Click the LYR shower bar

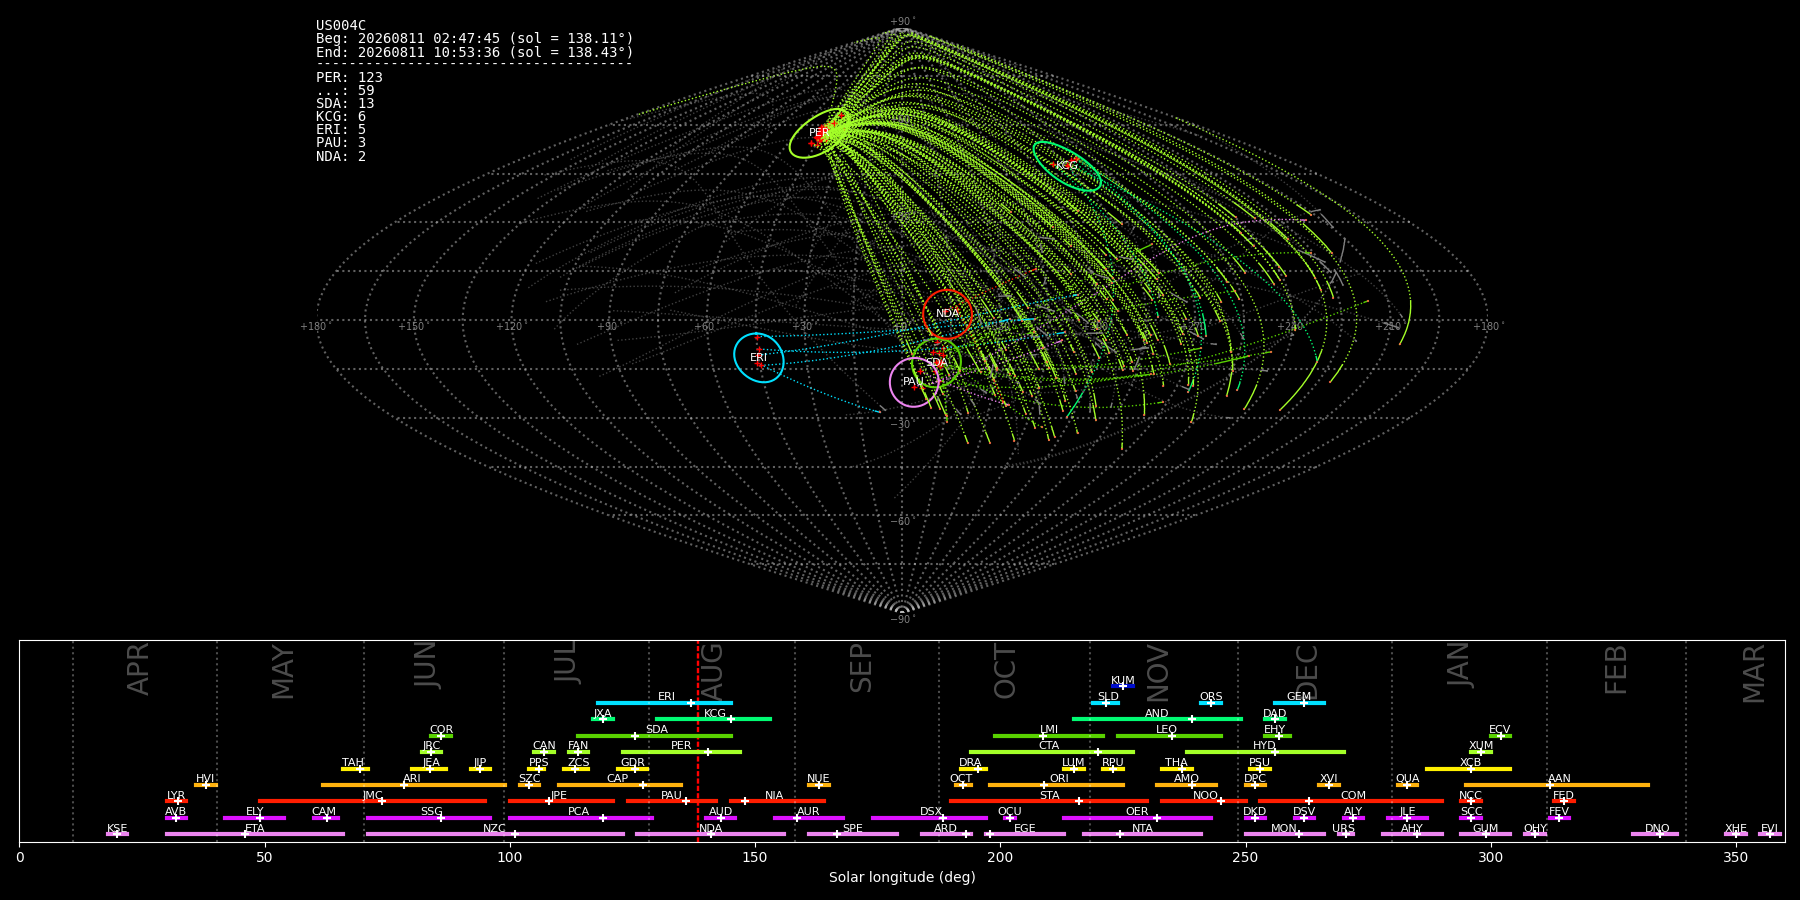click(x=176, y=801)
